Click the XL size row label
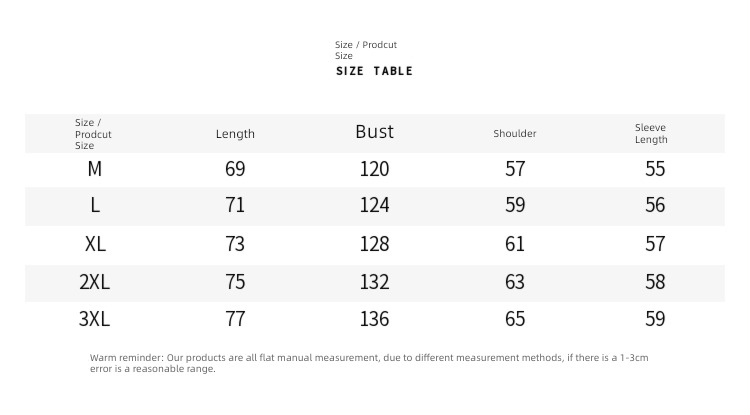Screen dimensions: 750x415 point(95,244)
